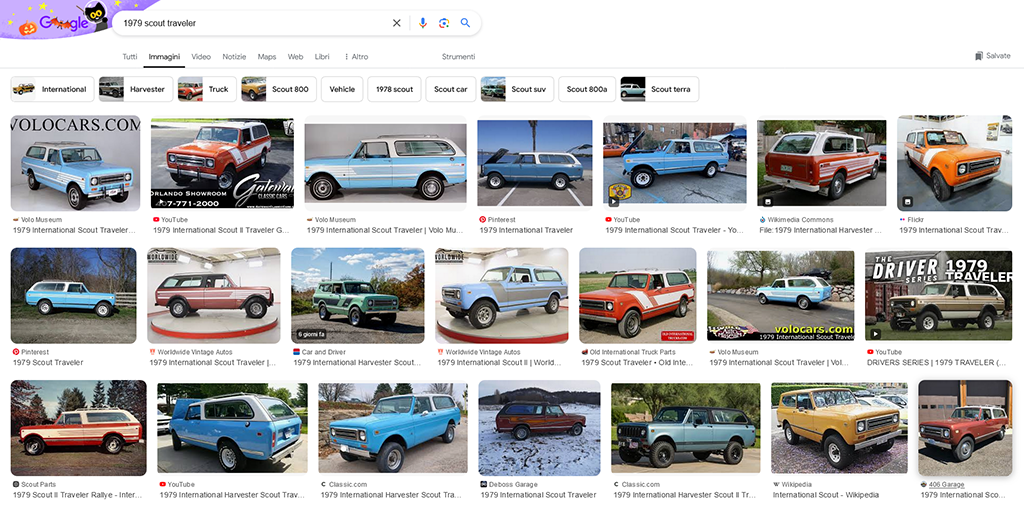This screenshot has width=1024, height=506.
Task: Switch to the Web tab
Action: pyautogui.click(x=295, y=57)
